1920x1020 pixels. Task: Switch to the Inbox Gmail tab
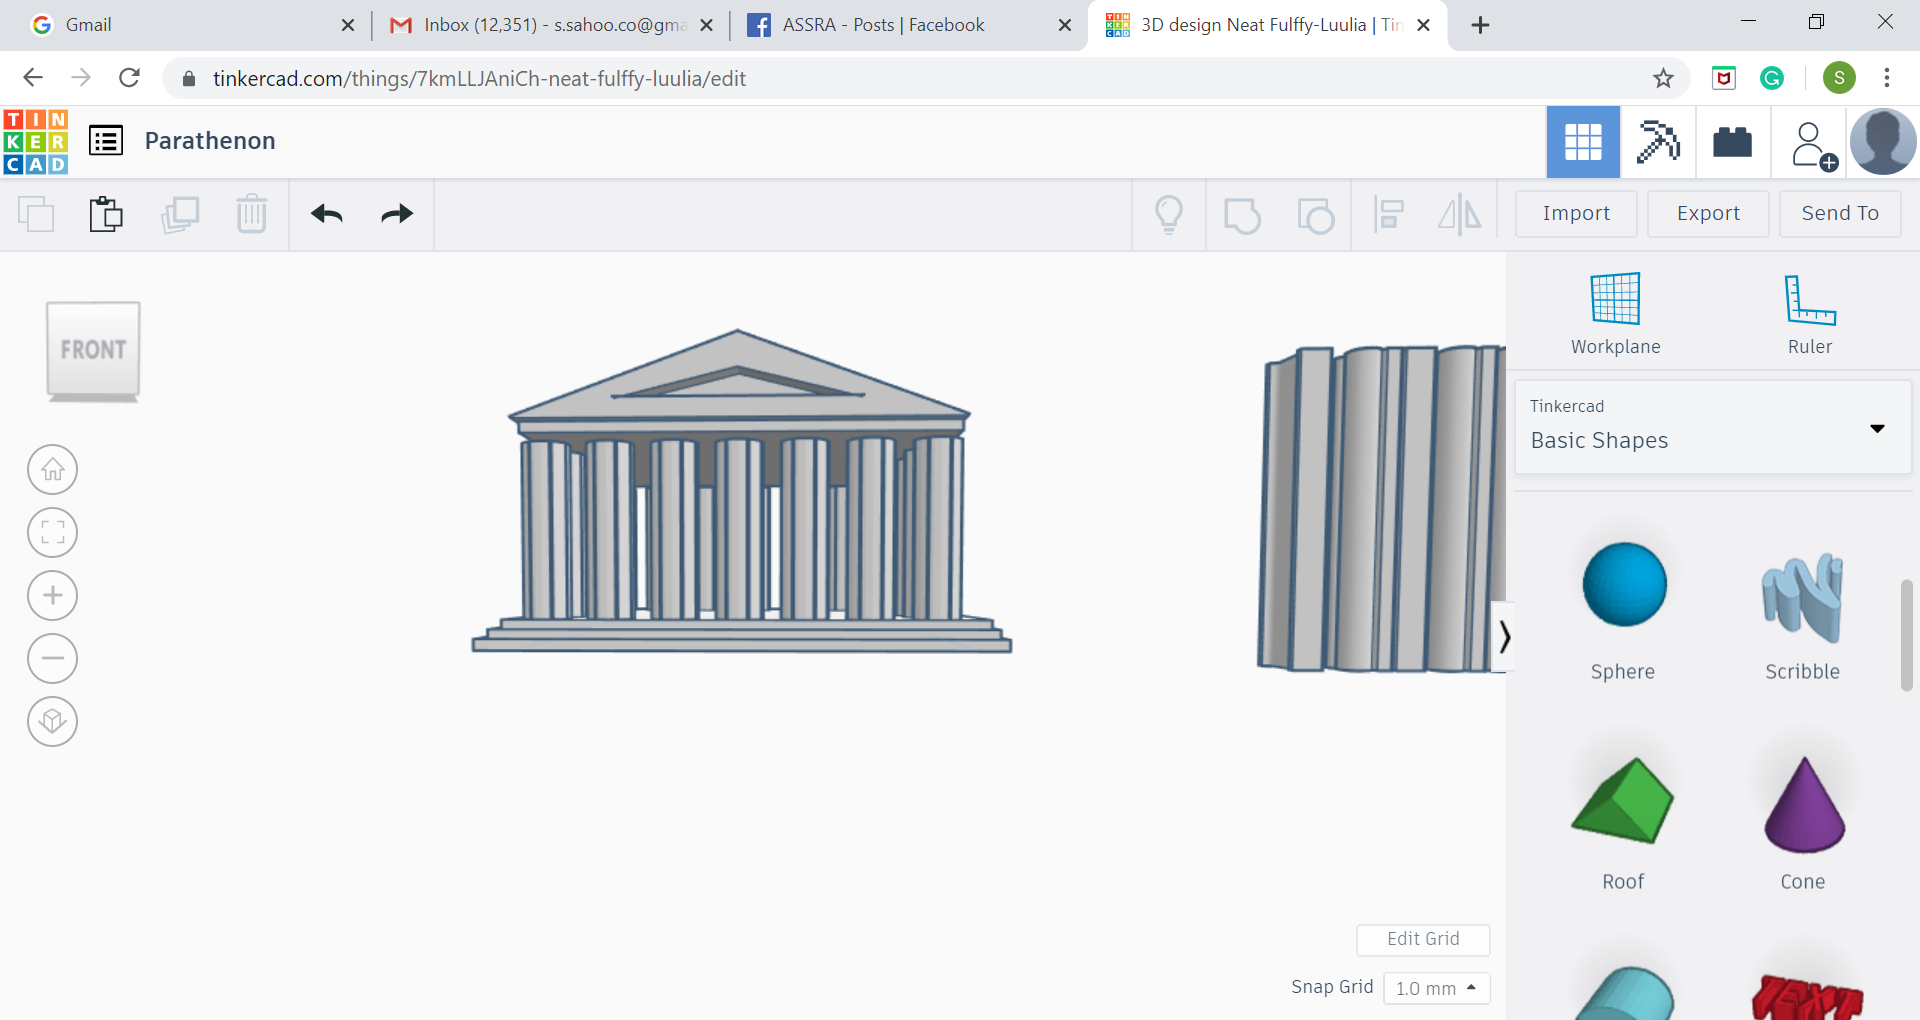click(x=550, y=25)
